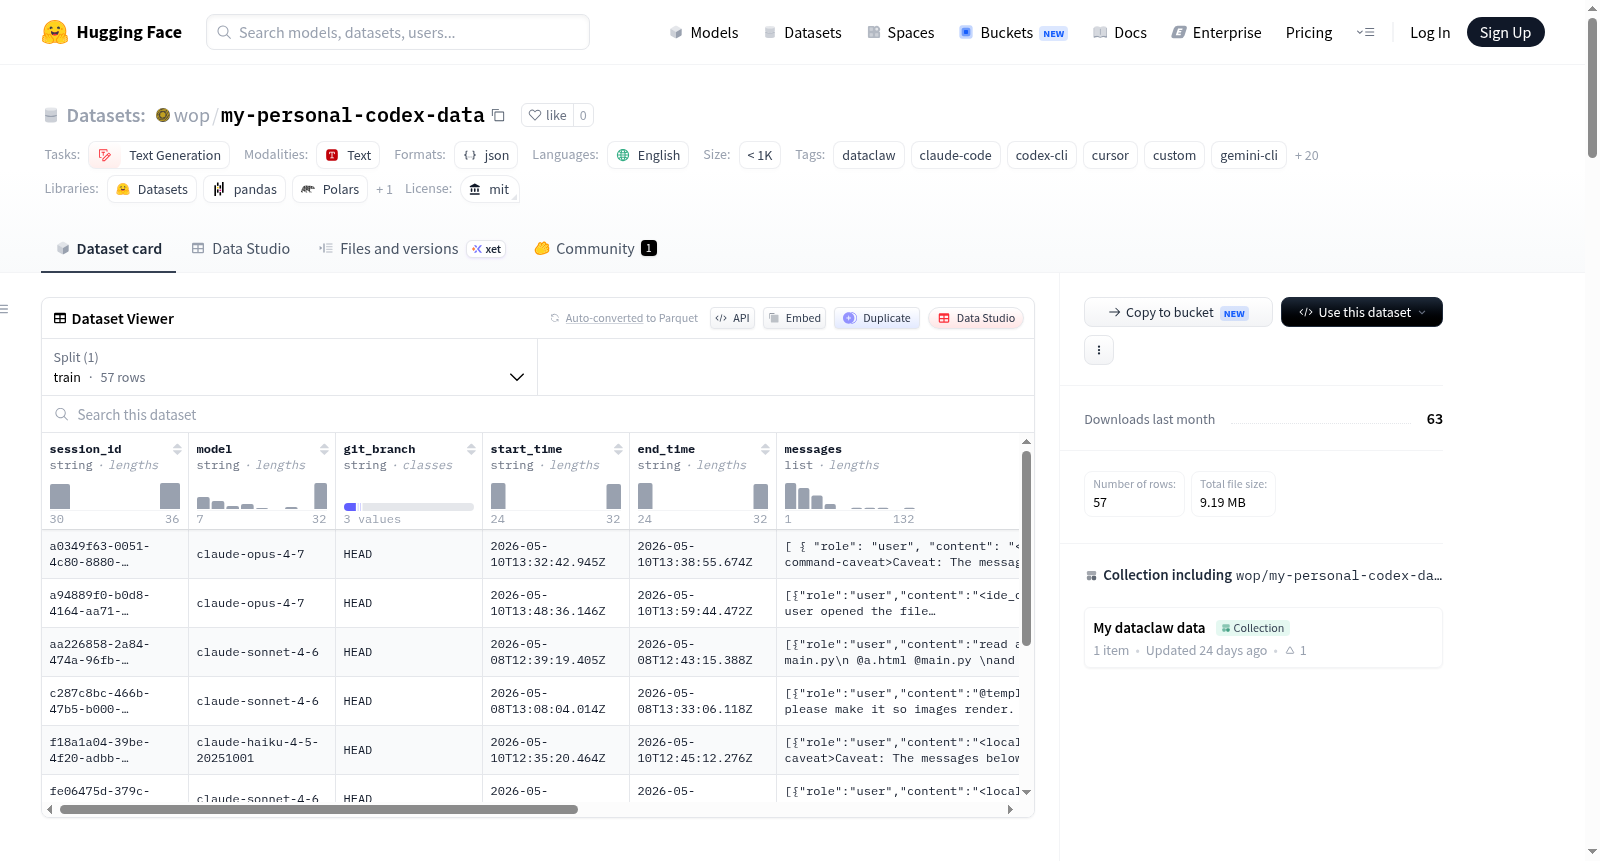This screenshot has width=1600, height=861.
Task: Click the Text Generation task tag
Action: 159,155
